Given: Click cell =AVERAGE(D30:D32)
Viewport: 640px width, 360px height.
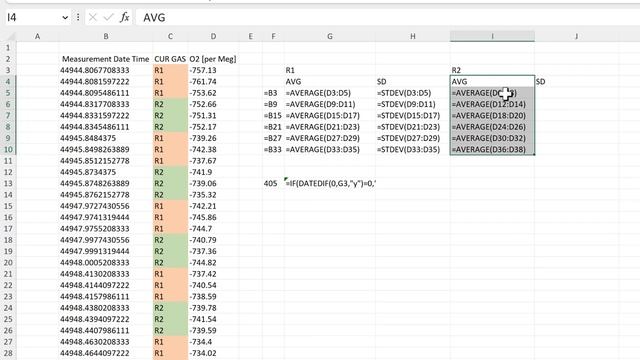Looking at the screenshot, I should click(492, 138).
